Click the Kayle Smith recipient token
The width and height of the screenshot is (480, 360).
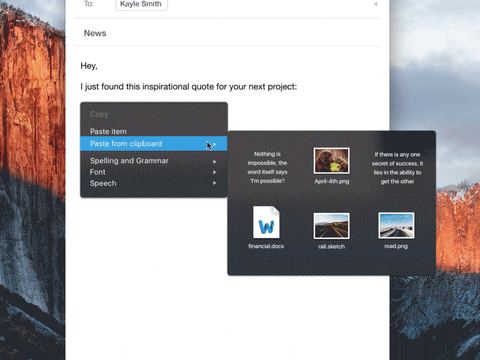tap(141, 4)
